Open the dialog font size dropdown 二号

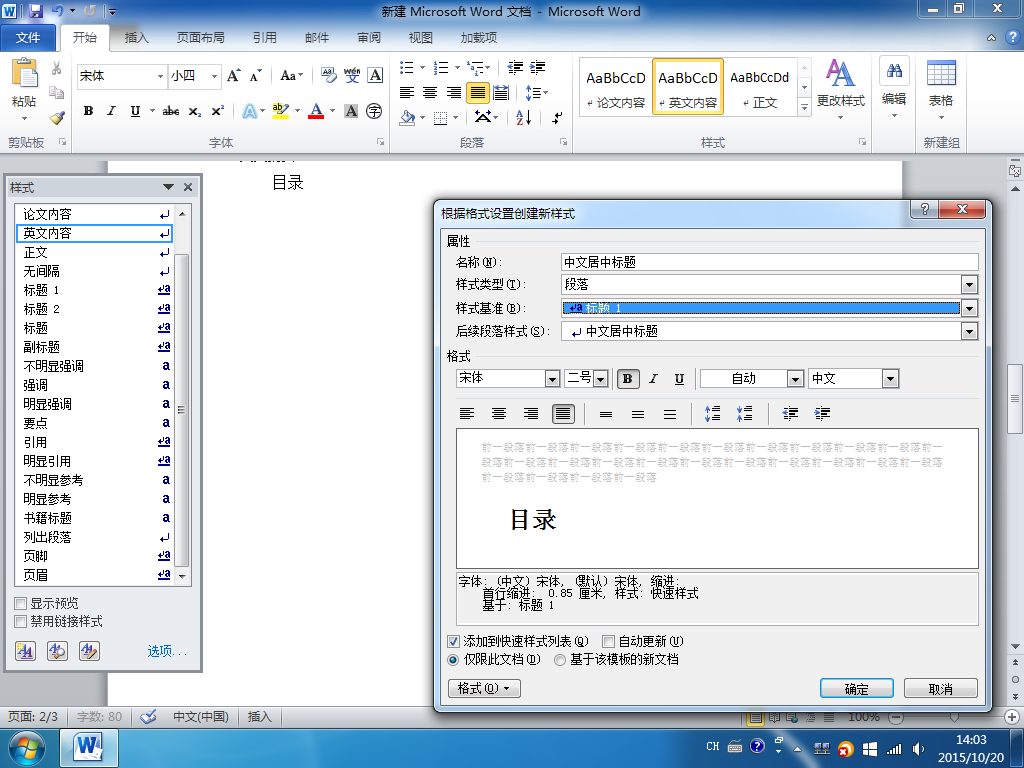pos(601,379)
